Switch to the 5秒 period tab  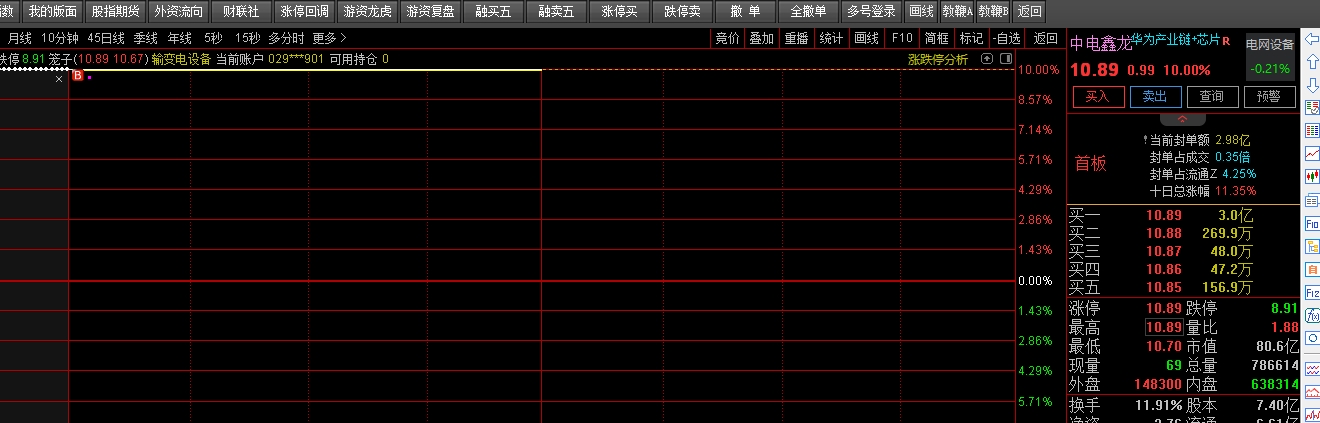213,38
